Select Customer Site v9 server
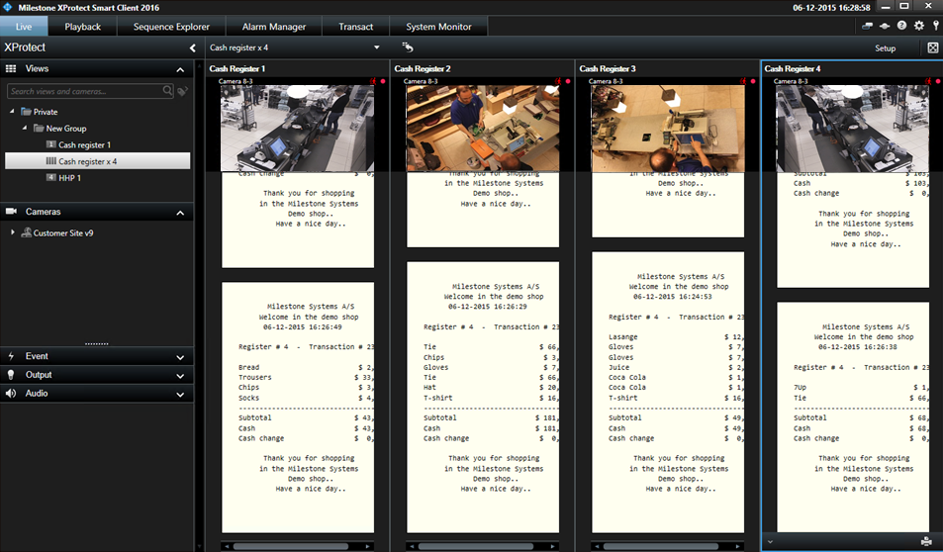 point(58,233)
